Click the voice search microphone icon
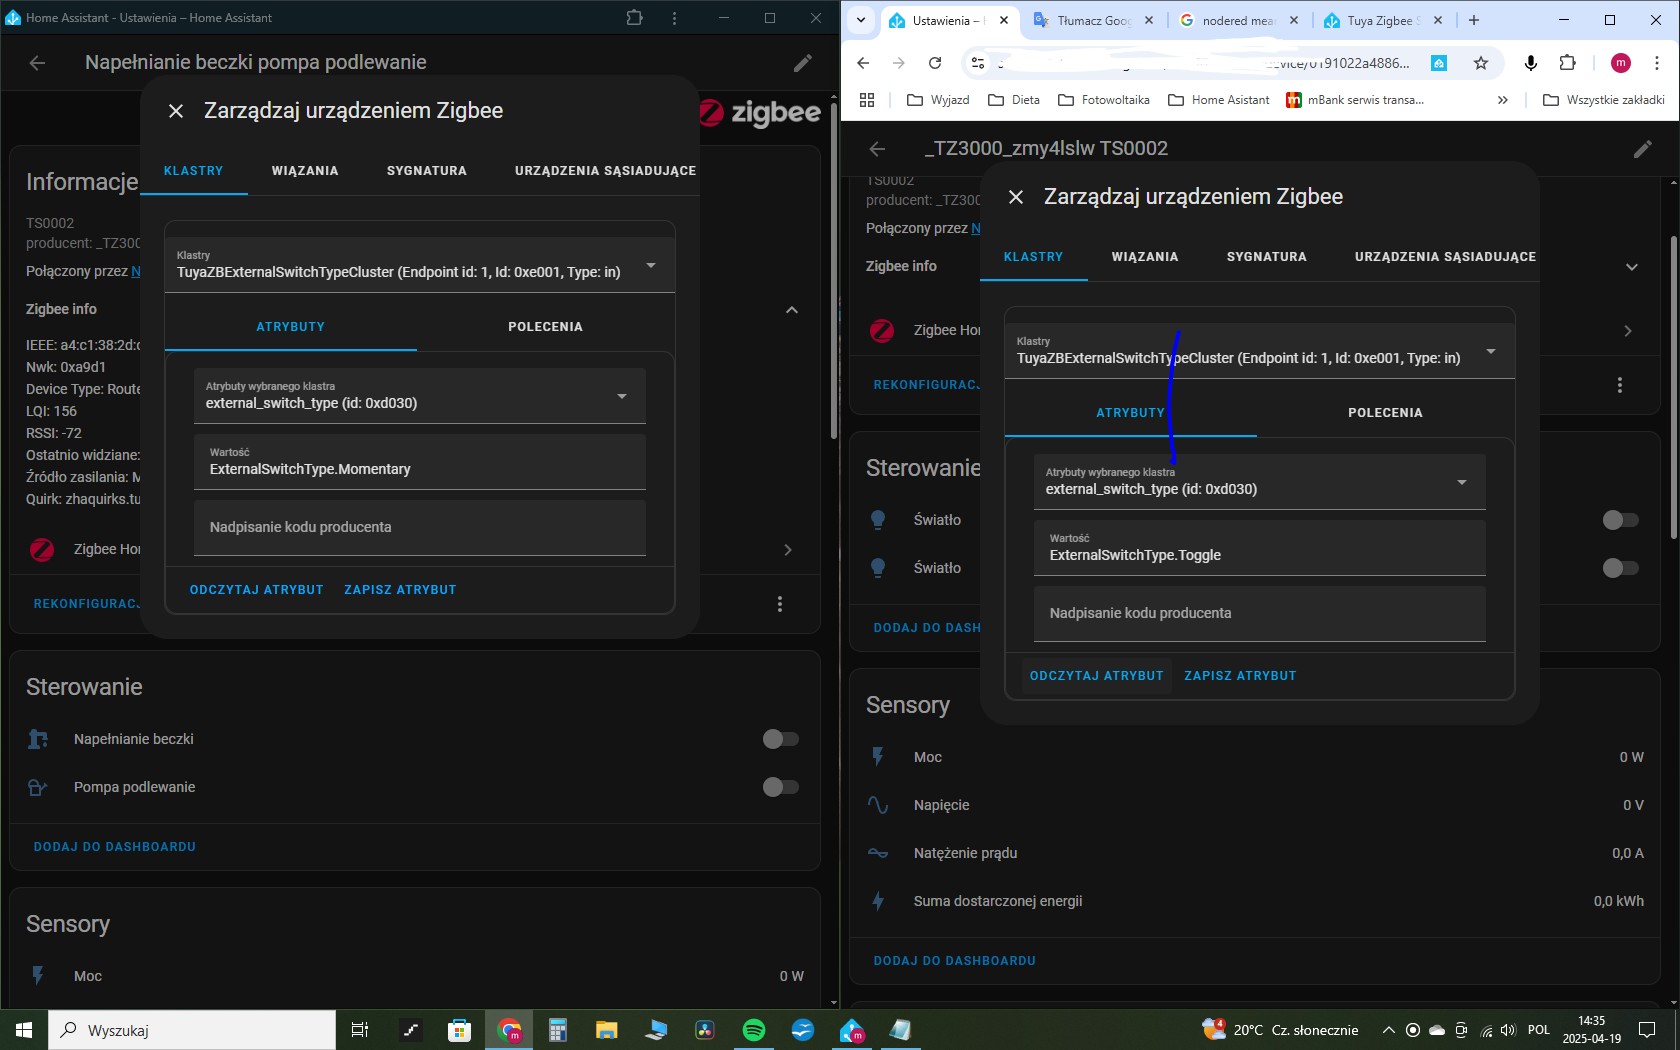The height and width of the screenshot is (1050, 1680). point(1530,63)
